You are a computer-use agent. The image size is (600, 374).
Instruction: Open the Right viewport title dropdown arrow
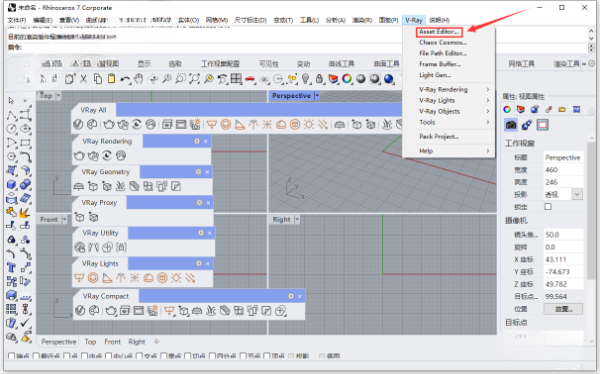(x=297, y=219)
